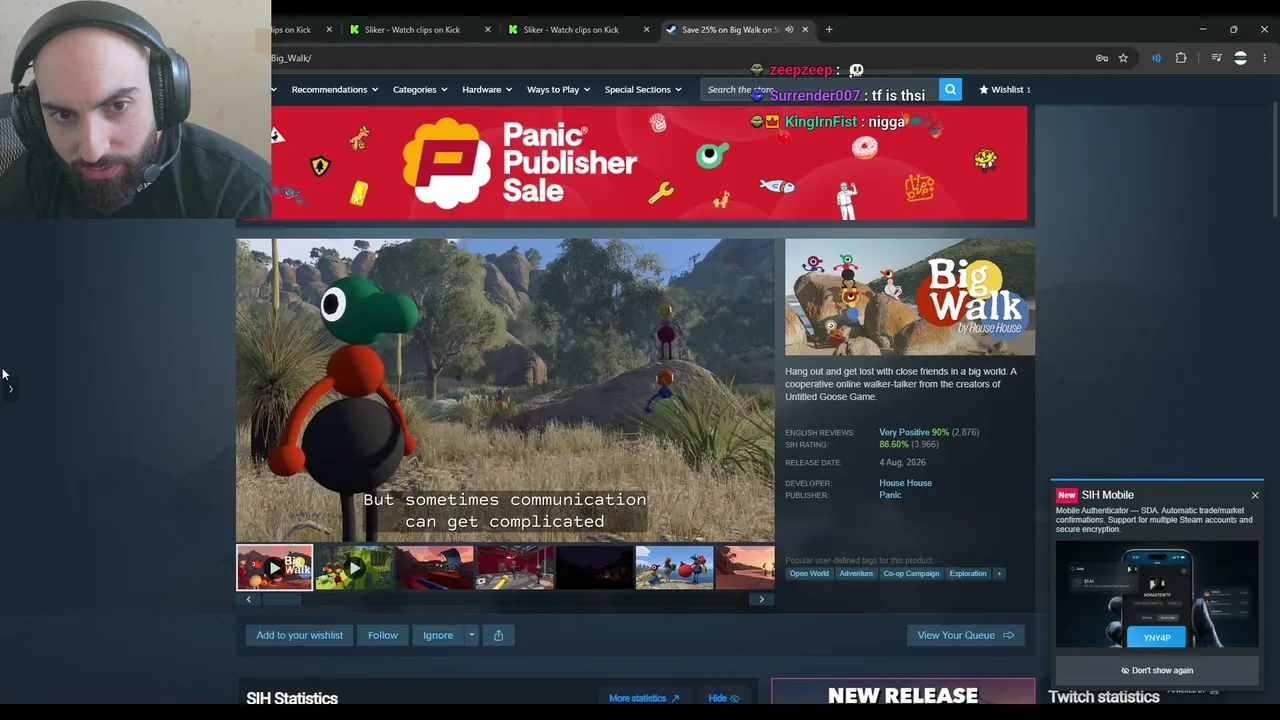Close the SIH Mobile popup

1255,495
